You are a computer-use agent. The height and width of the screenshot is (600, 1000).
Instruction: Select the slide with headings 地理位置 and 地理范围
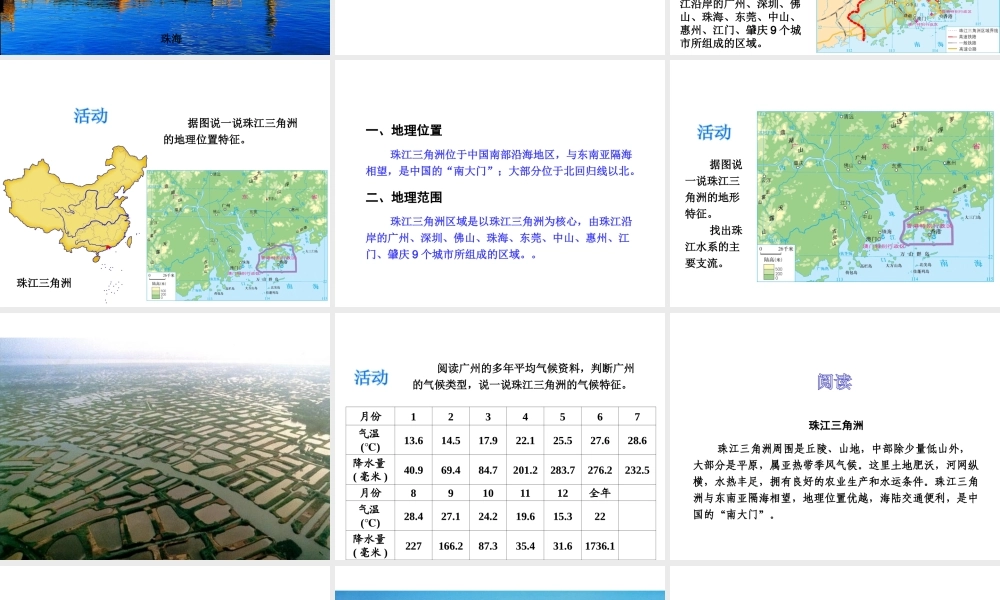tap(500, 184)
